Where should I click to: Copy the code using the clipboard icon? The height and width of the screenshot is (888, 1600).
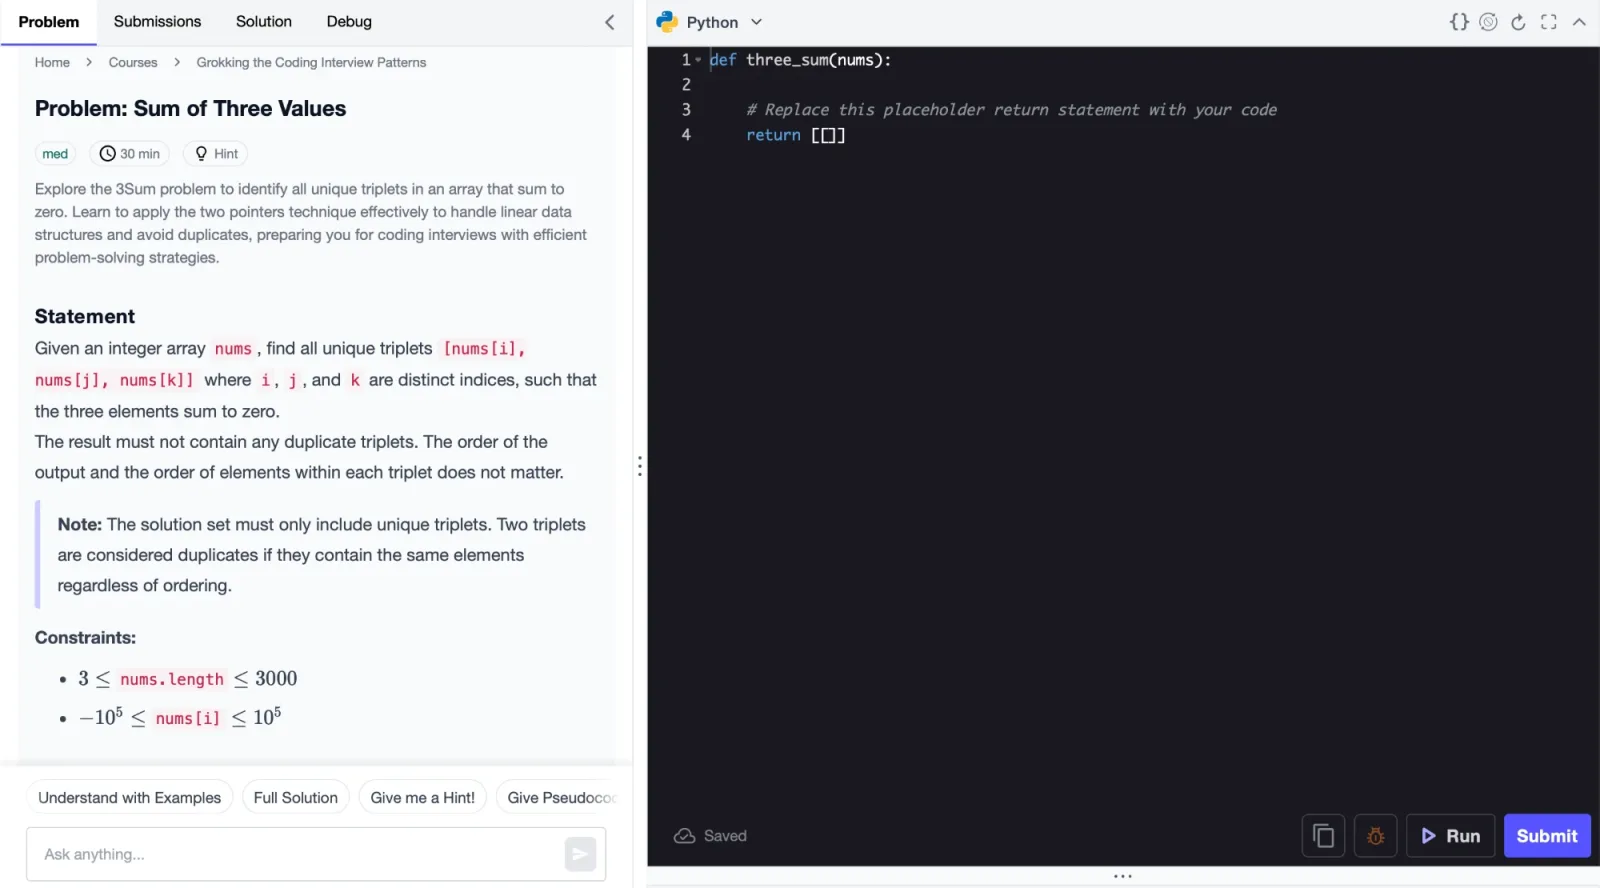[1323, 836]
